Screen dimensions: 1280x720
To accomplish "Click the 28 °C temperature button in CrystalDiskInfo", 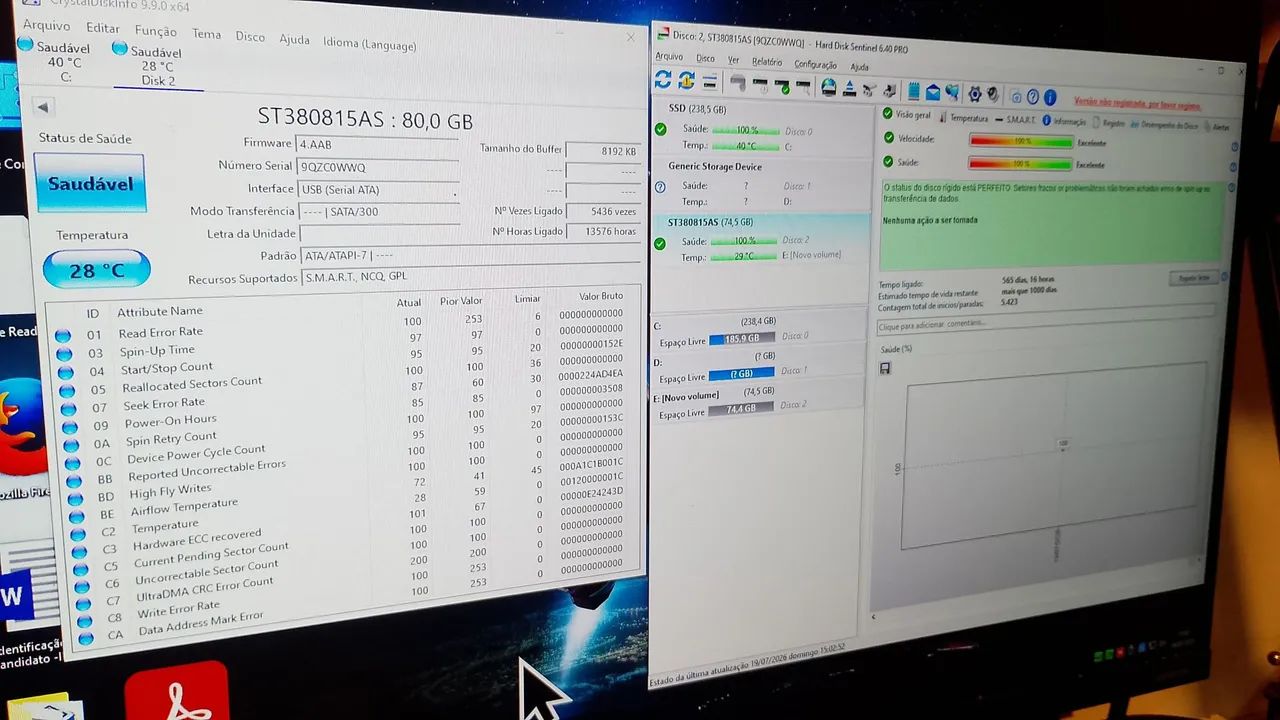I will point(96,270).
